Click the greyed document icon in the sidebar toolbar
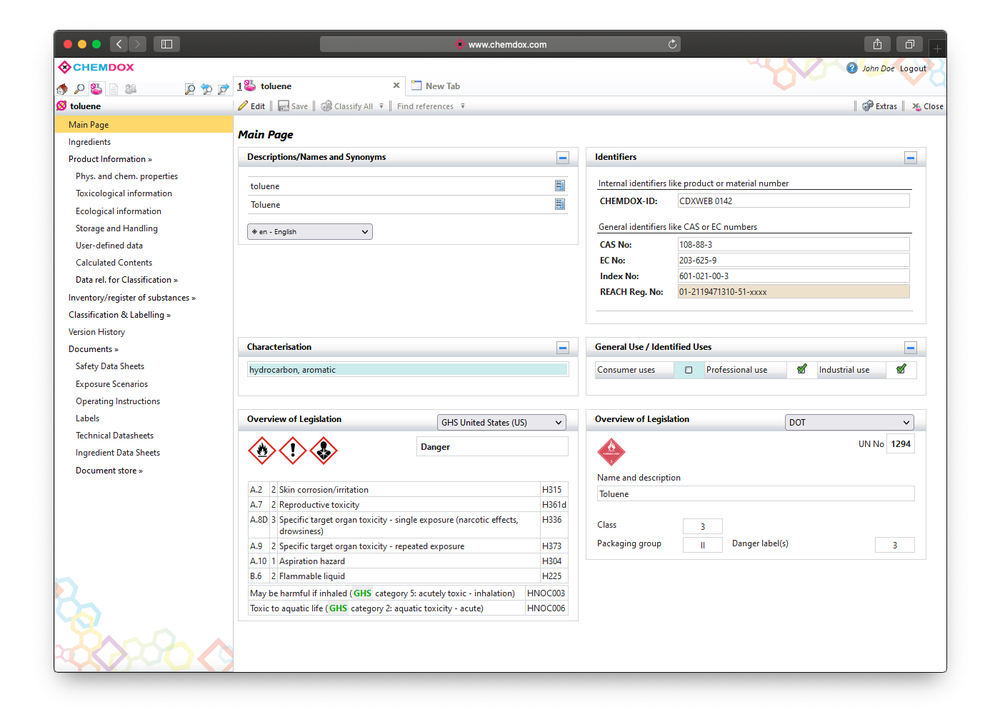This screenshot has width=1000, height=714. pos(113,89)
